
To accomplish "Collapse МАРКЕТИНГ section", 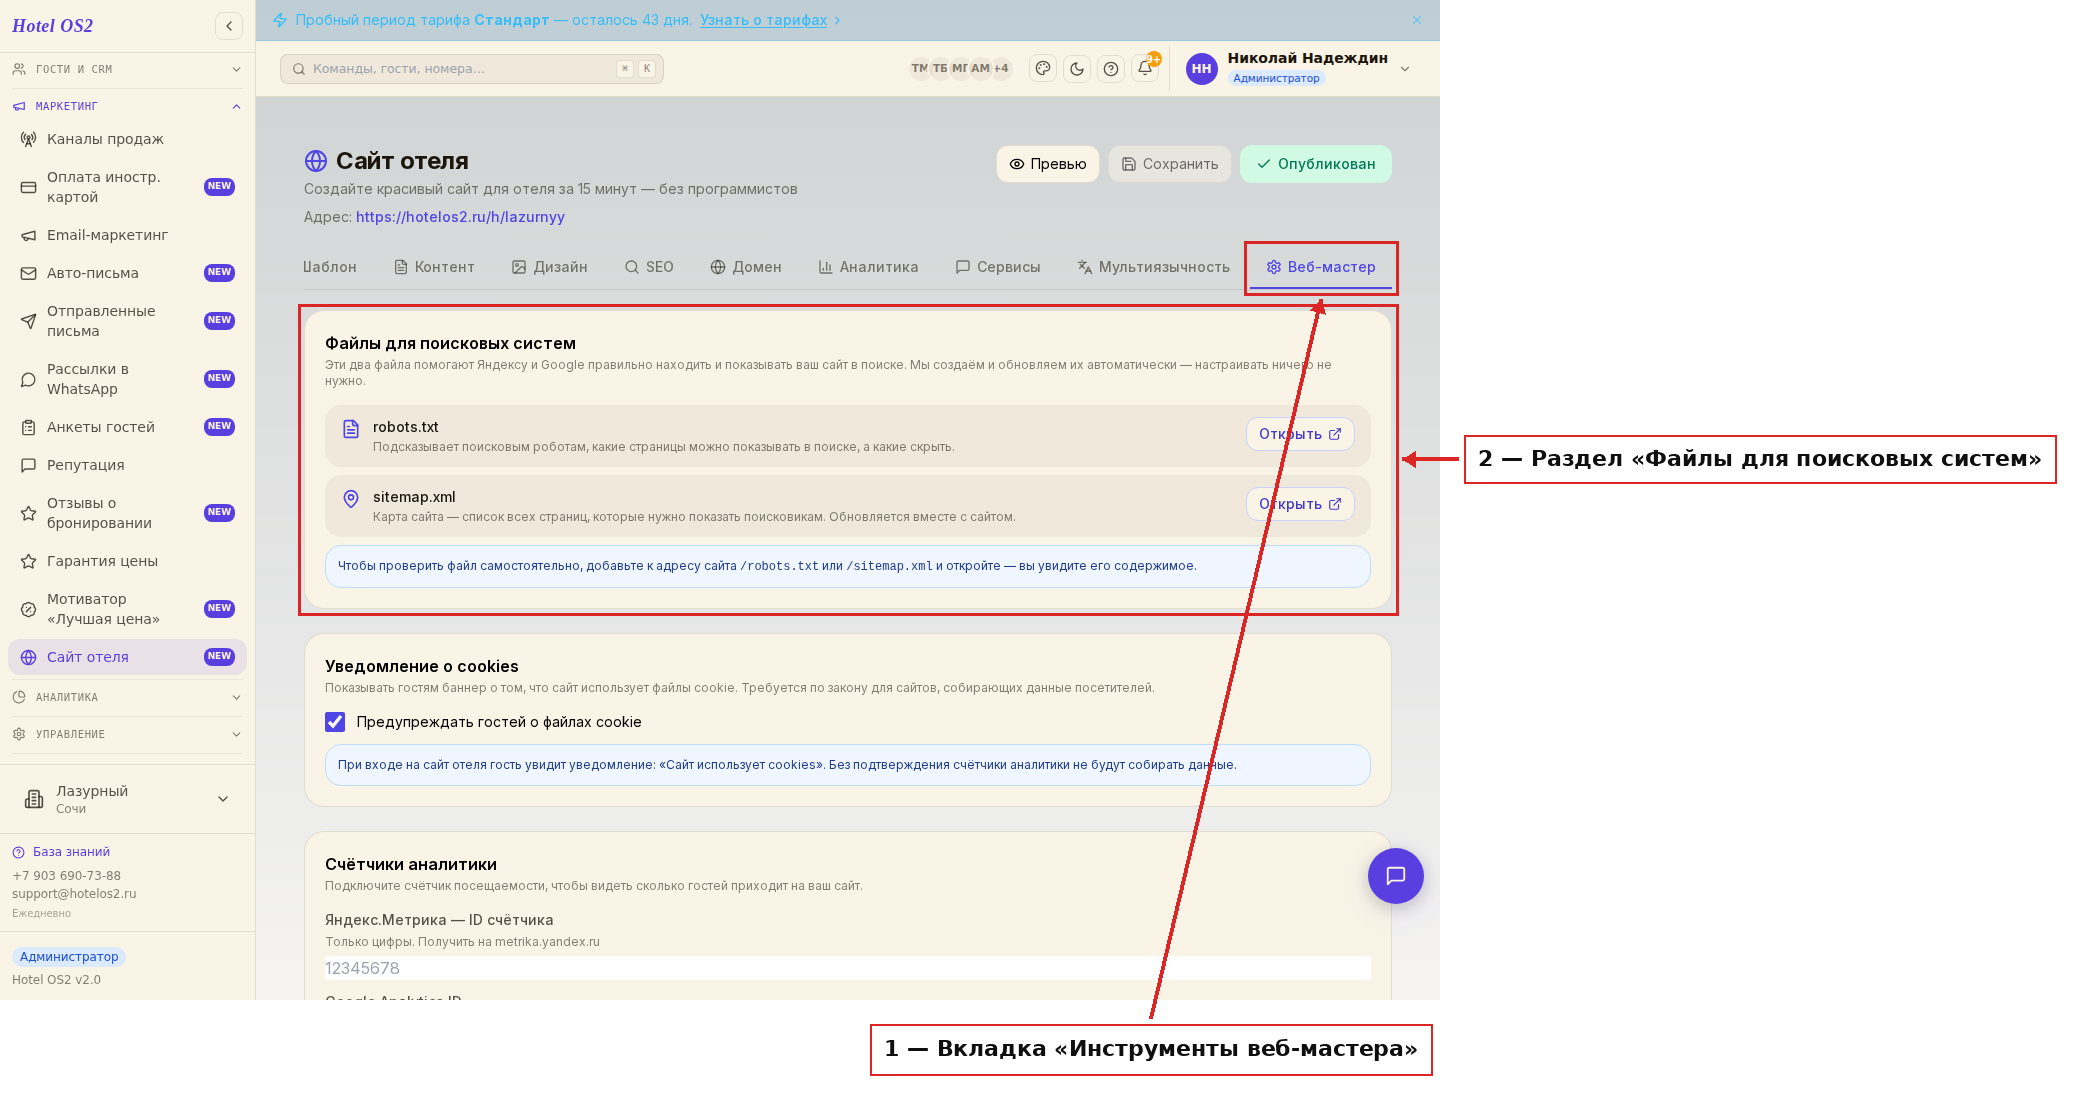I will click(x=127, y=106).
